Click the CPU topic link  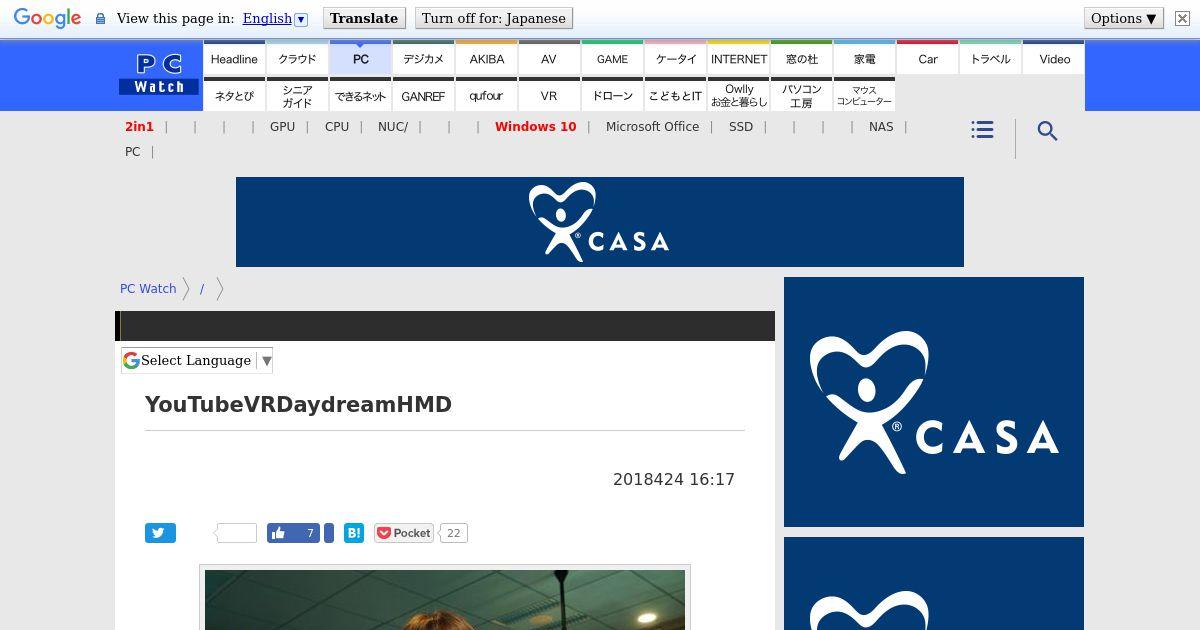coord(337,127)
